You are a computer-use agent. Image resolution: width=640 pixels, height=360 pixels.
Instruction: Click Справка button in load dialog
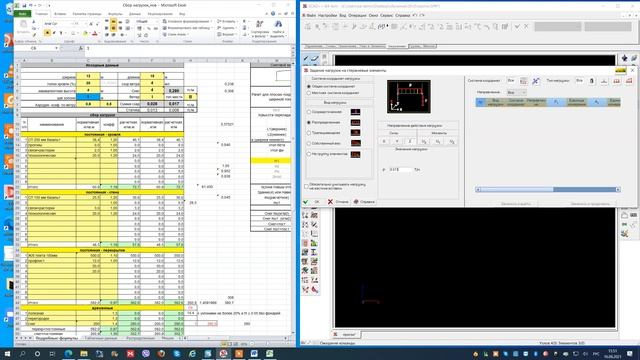(x=364, y=202)
